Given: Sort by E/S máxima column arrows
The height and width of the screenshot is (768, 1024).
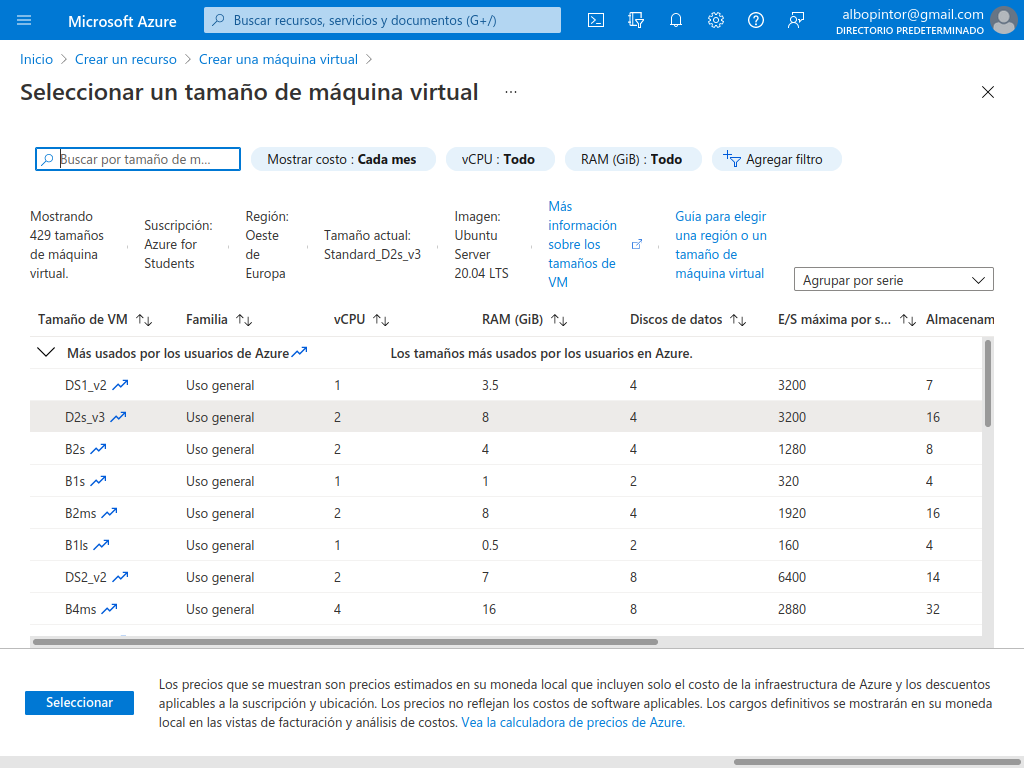Looking at the screenshot, I should [x=908, y=320].
